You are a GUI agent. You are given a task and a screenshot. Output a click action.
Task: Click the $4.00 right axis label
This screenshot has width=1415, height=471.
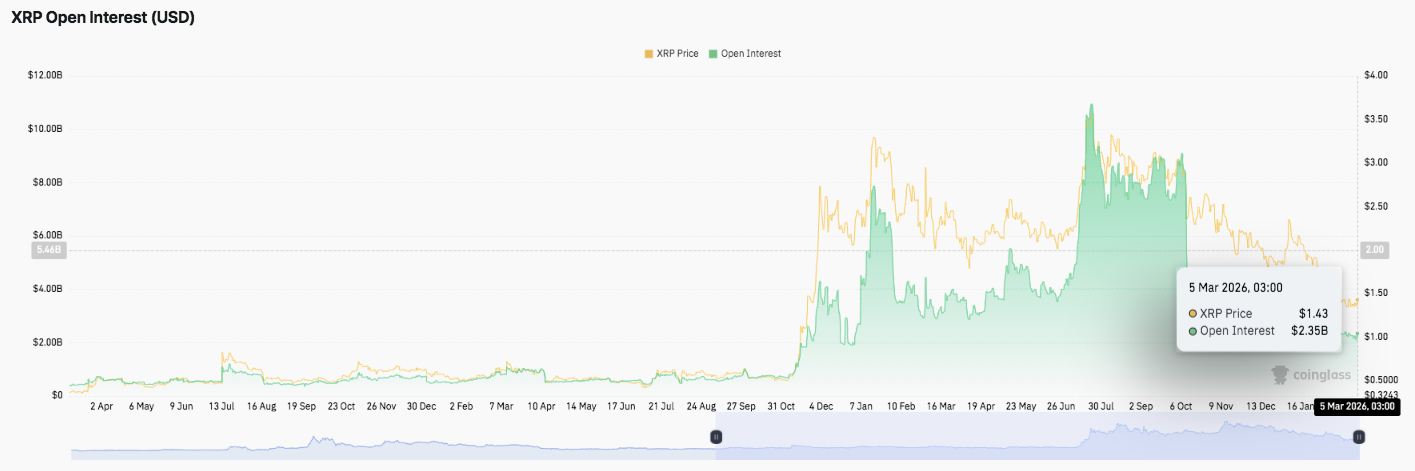pos(1375,75)
